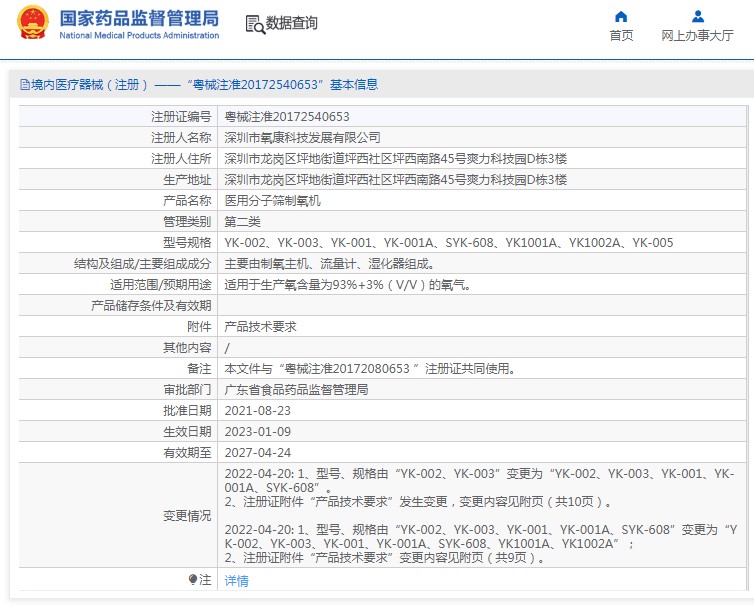The height and width of the screenshot is (606, 754).
Task: Click the bullet icon next to 注
Action: click(x=193, y=579)
